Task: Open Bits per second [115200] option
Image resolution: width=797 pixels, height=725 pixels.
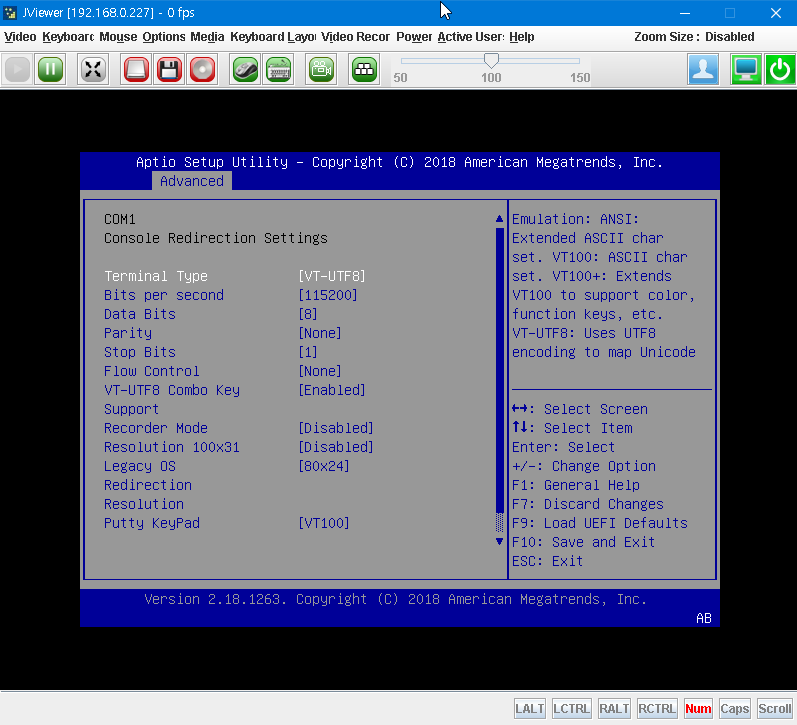Action: pyautogui.click(x=328, y=295)
